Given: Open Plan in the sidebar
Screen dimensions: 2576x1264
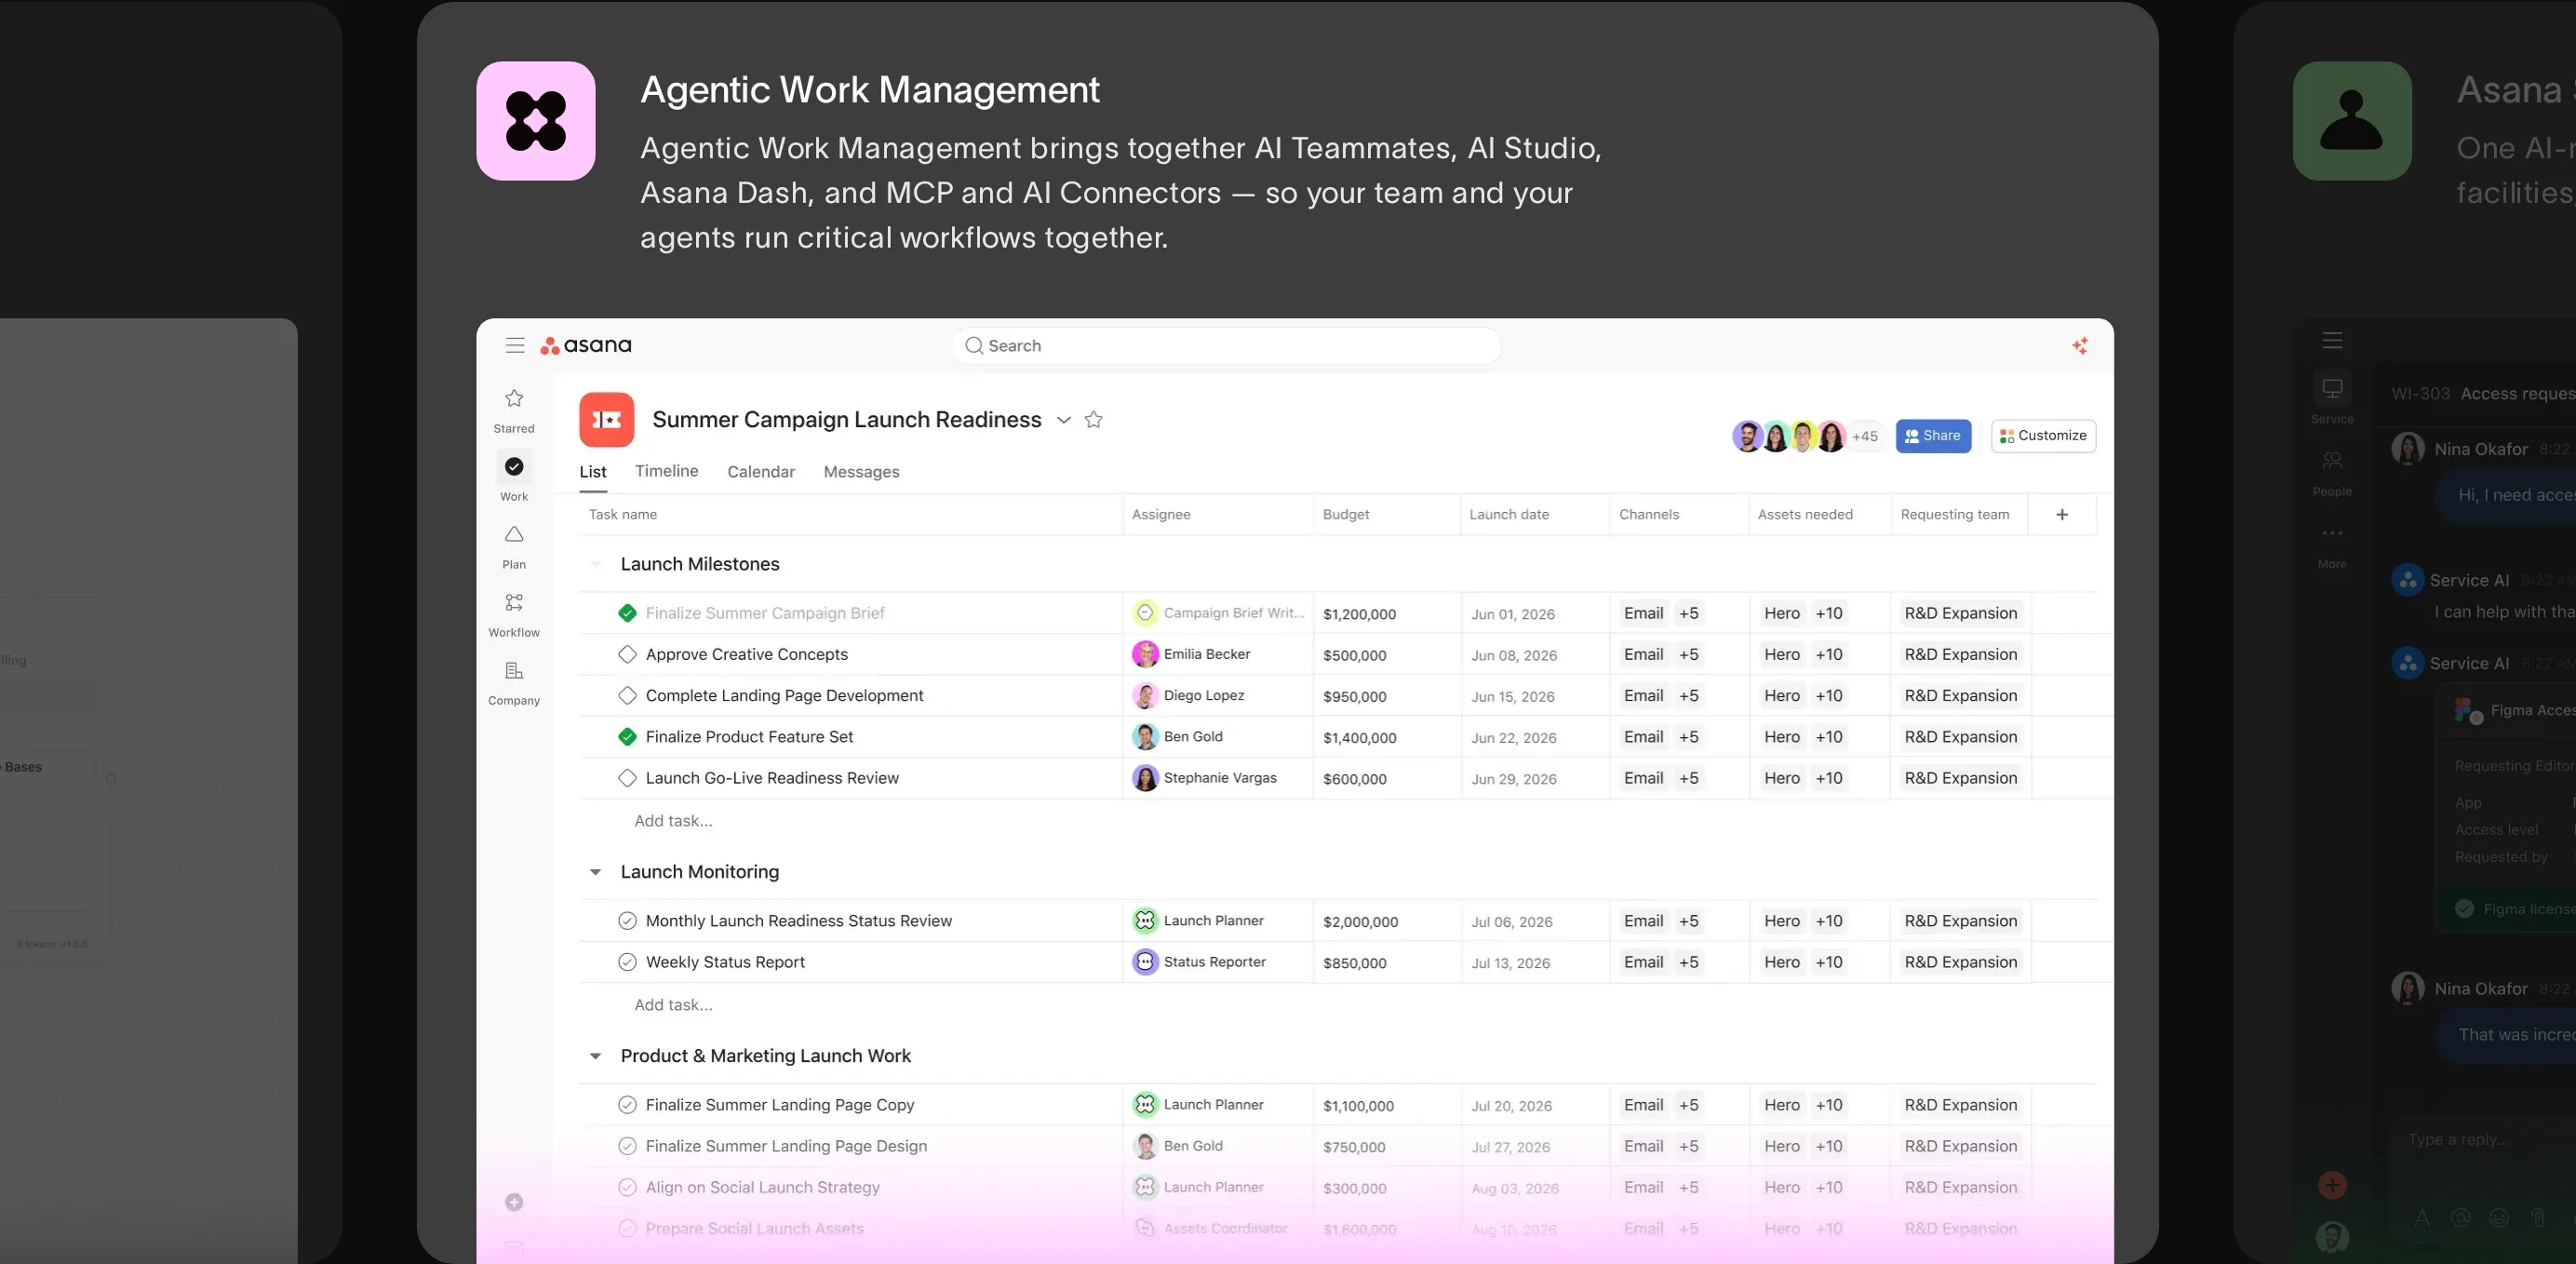Looking at the screenshot, I should tap(514, 546).
